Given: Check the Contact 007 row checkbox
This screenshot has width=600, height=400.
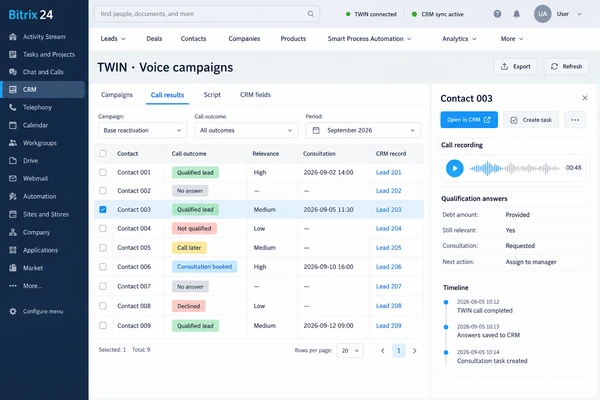Looking at the screenshot, I should (x=103, y=286).
